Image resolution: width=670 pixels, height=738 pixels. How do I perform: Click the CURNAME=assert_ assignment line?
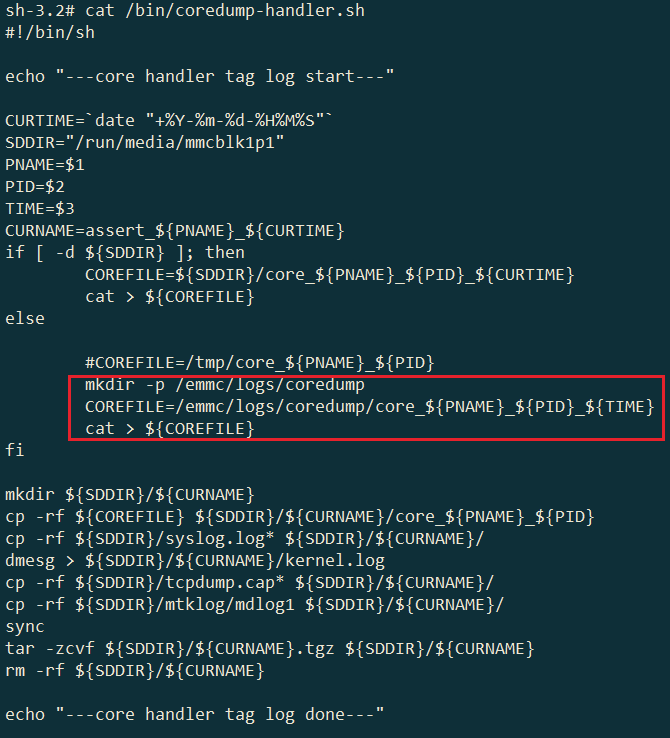click(x=175, y=231)
